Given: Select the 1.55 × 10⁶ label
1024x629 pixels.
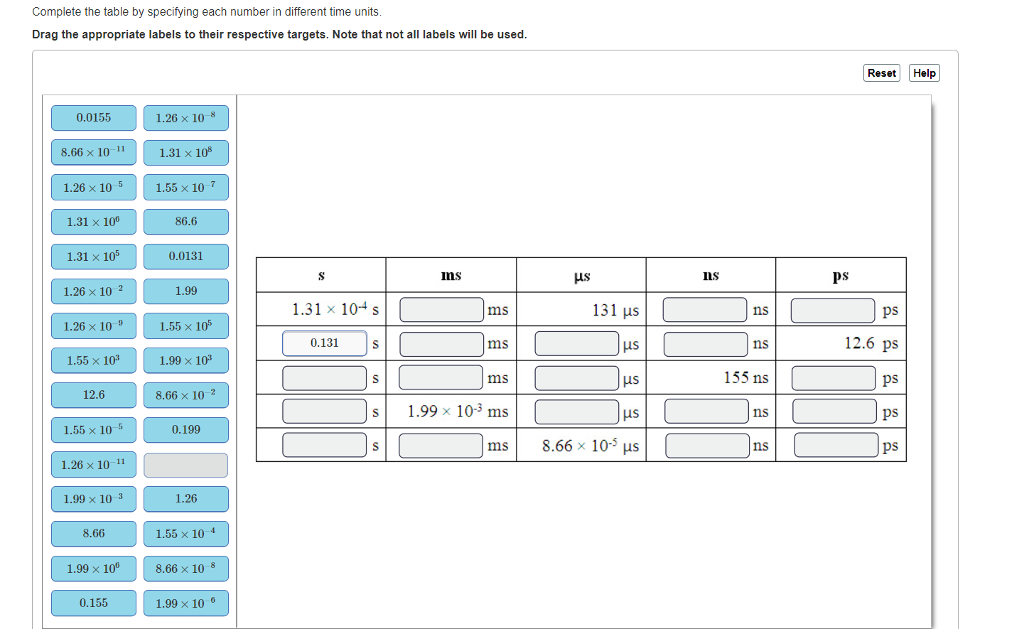Looking at the screenshot, I should pos(186,325).
